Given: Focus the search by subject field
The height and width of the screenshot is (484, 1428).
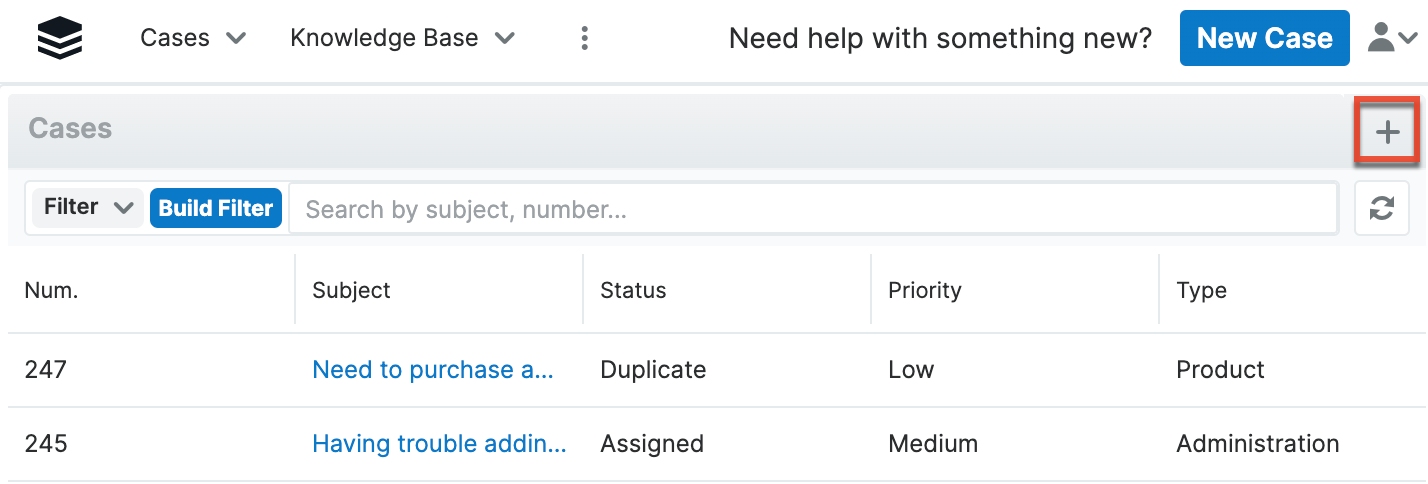Looking at the screenshot, I should pyautogui.click(x=812, y=208).
